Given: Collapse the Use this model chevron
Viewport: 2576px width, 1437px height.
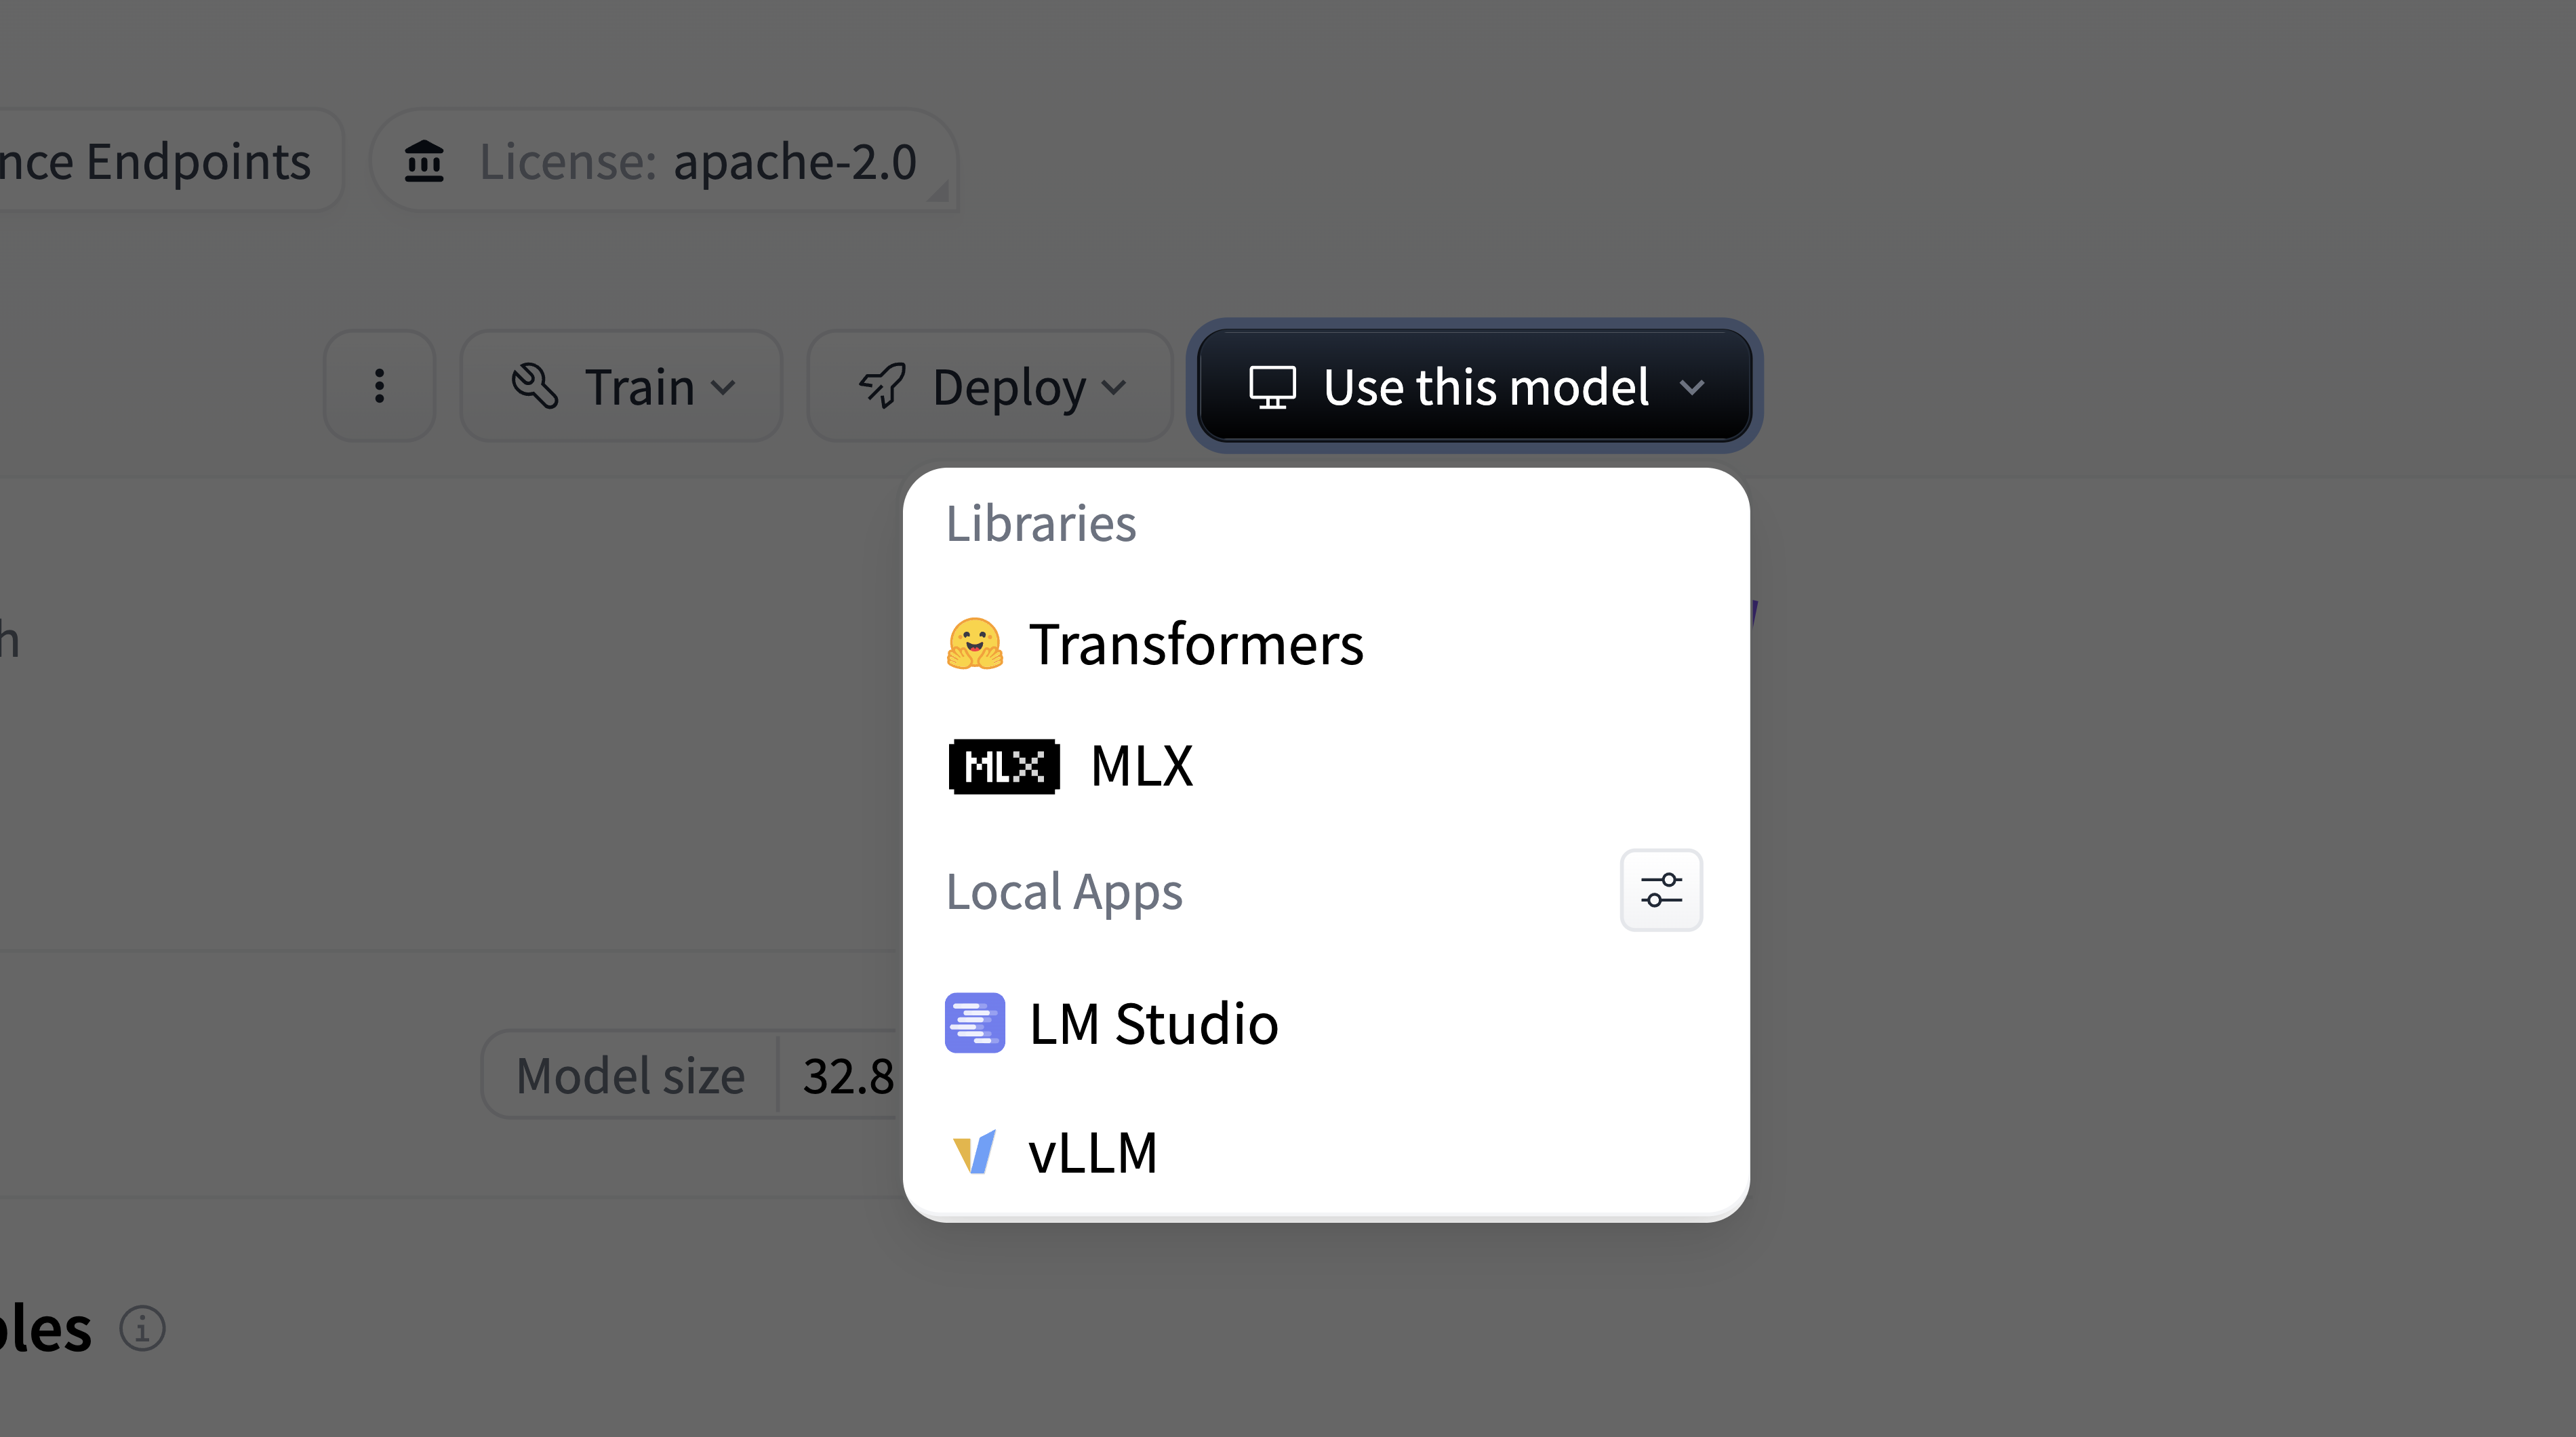Looking at the screenshot, I should [1692, 388].
